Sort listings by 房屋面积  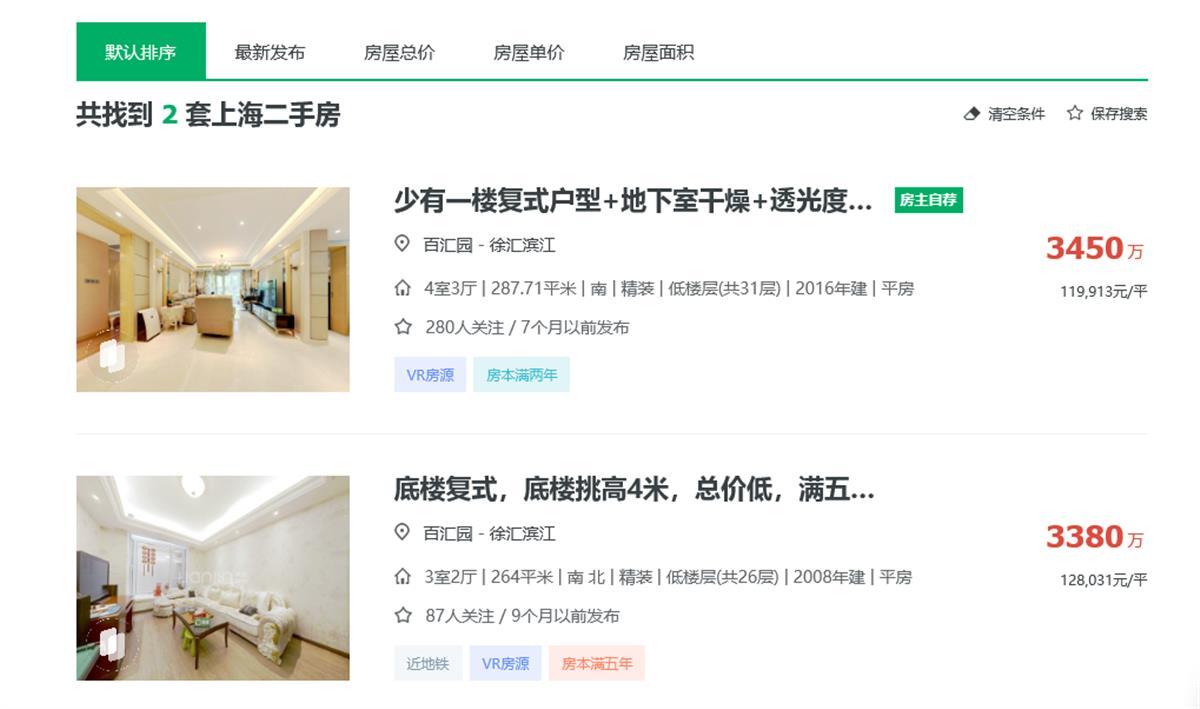click(658, 53)
